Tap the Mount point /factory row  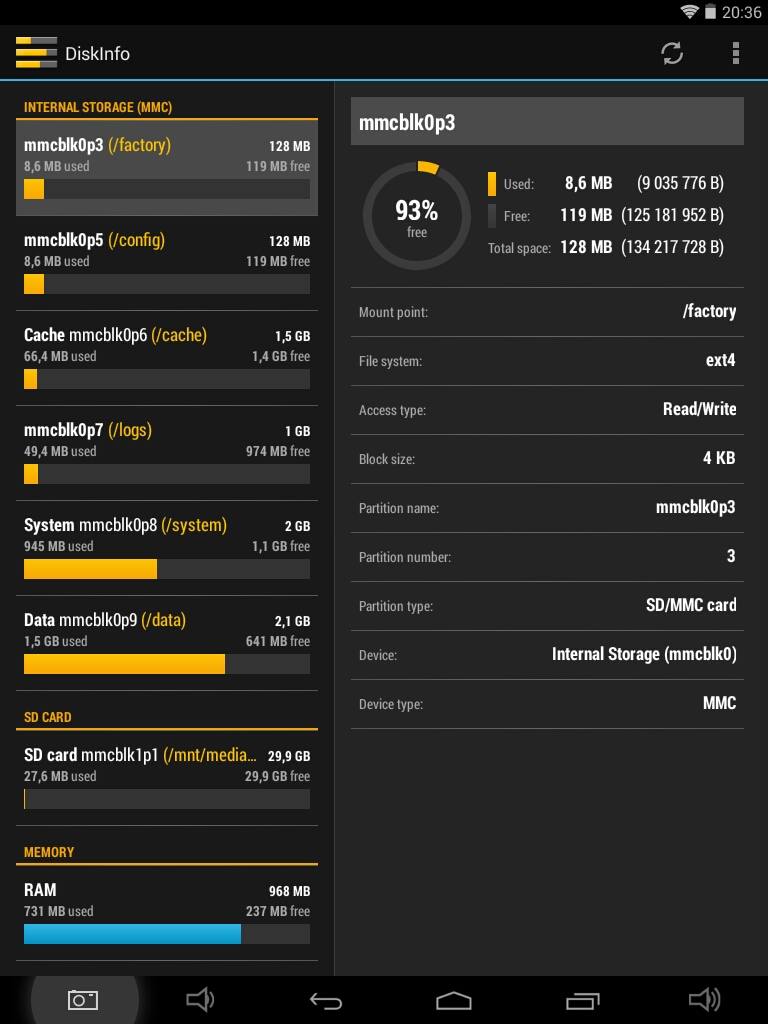547,312
